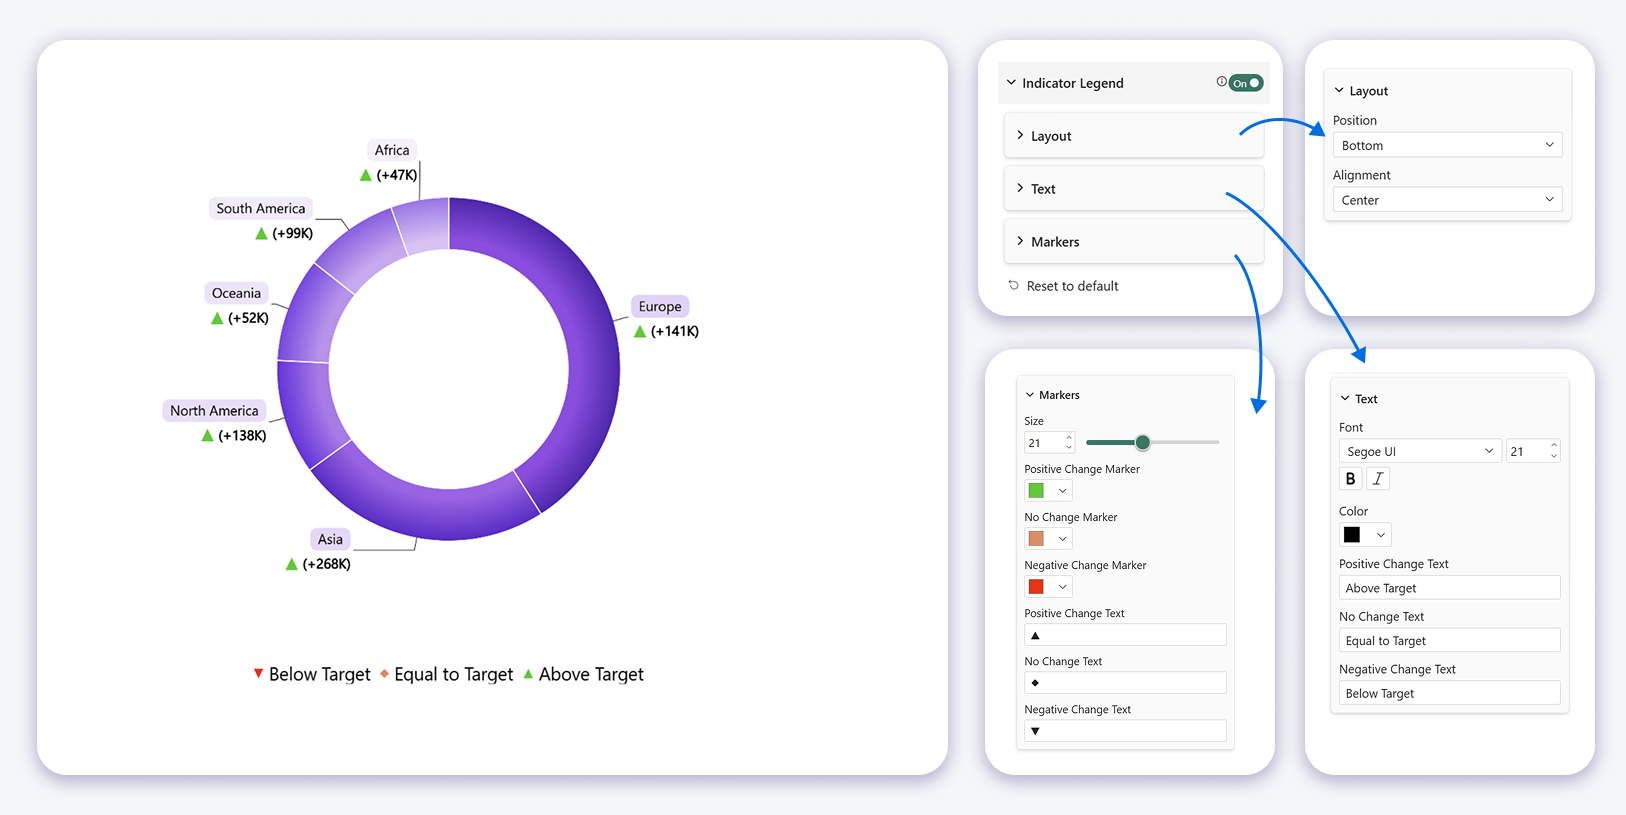The image size is (1626, 815).
Task: Collapse the Indicator Legend section chevron
Action: coord(1011,83)
